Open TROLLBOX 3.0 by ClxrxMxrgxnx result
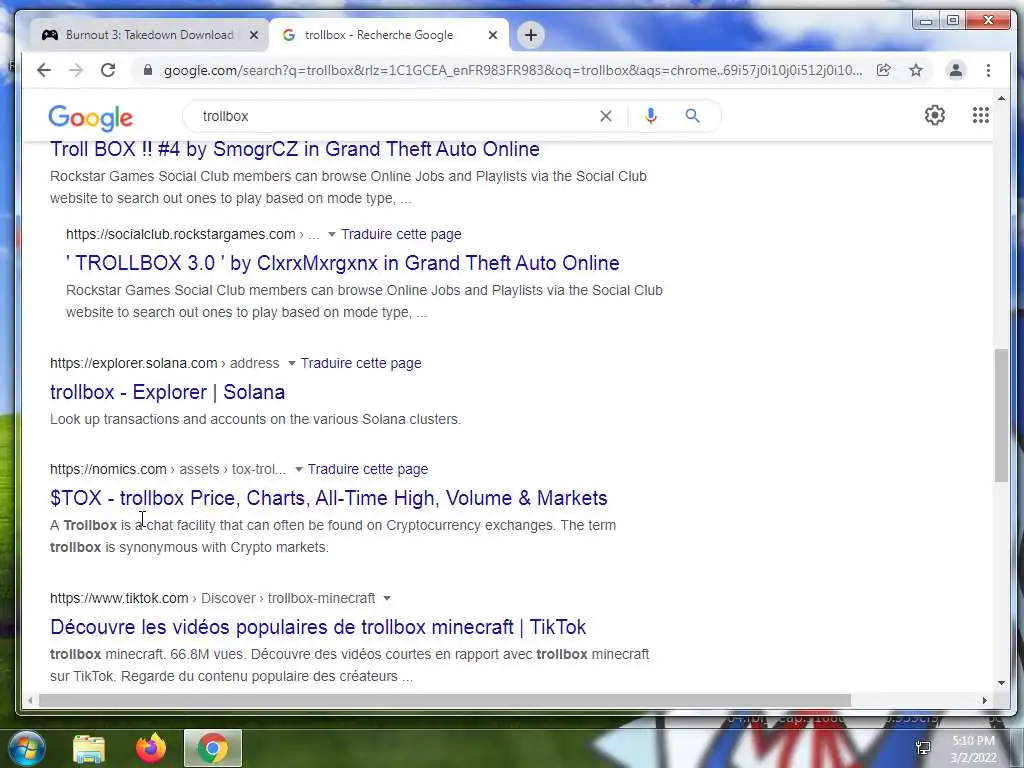The image size is (1024, 768). 342,263
